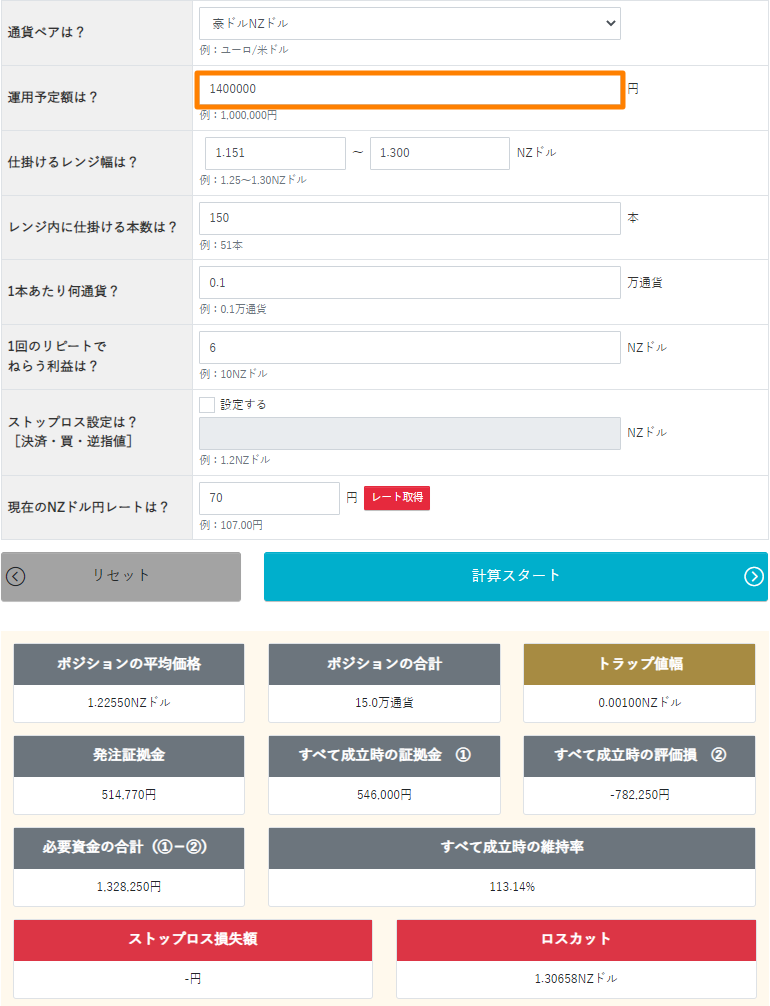Click the 1本あたり何通貨？ label
This screenshot has height=1006, width=770.
[63, 291]
